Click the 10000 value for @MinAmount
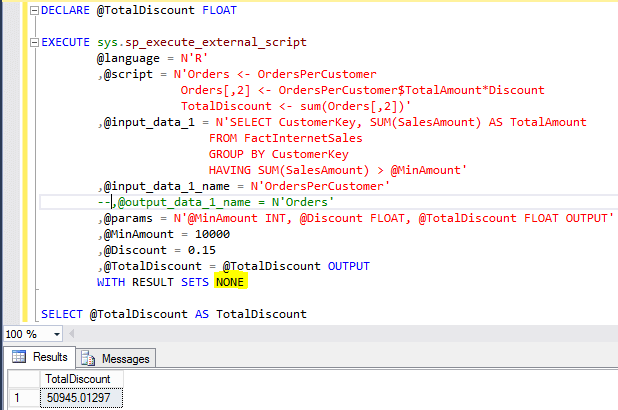This screenshot has height=410, width=618. (x=212, y=234)
